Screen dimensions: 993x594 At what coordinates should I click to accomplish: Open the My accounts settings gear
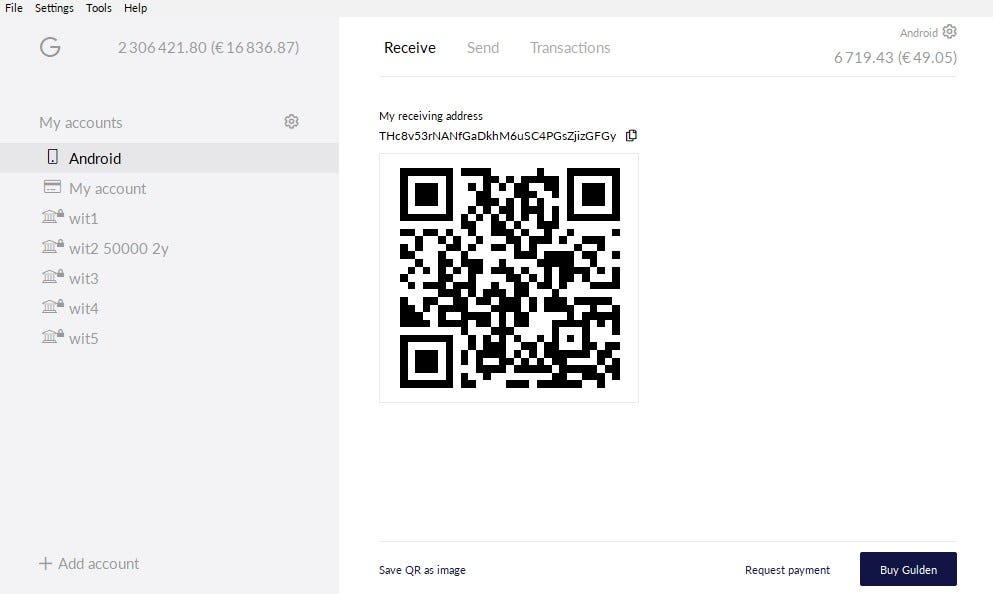(291, 122)
